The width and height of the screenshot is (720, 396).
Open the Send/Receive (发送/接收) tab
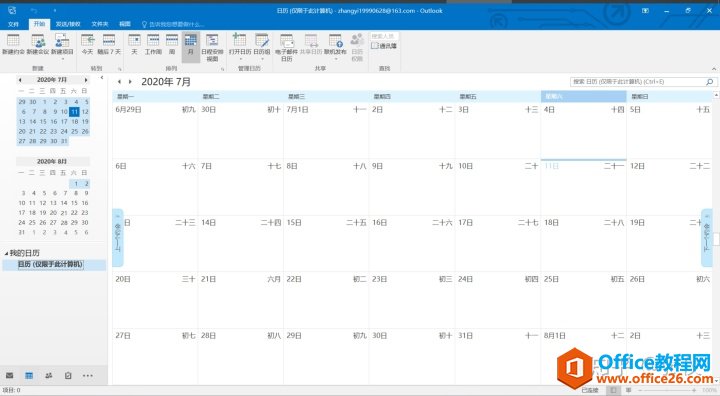pos(68,24)
